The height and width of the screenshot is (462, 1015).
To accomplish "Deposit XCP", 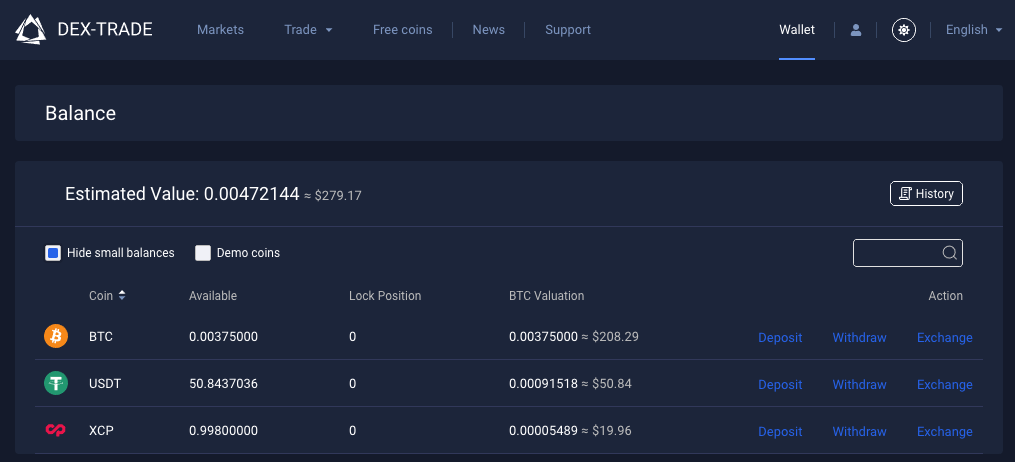I will pyautogui.click(x=780, y=432).
